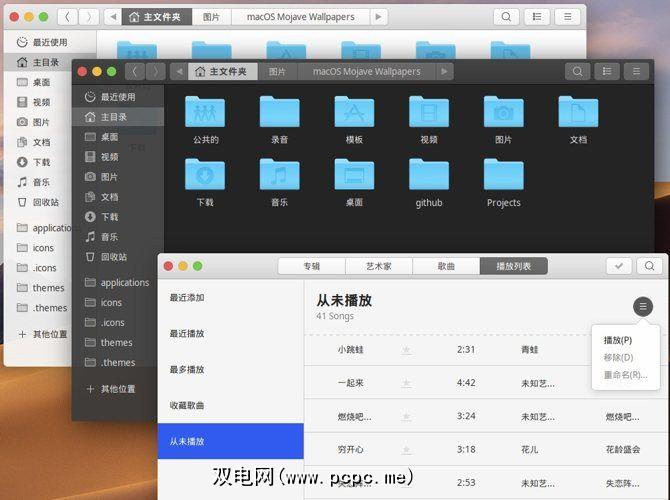Star the 穷开心 song
The image size is (670, 500).
407,450
